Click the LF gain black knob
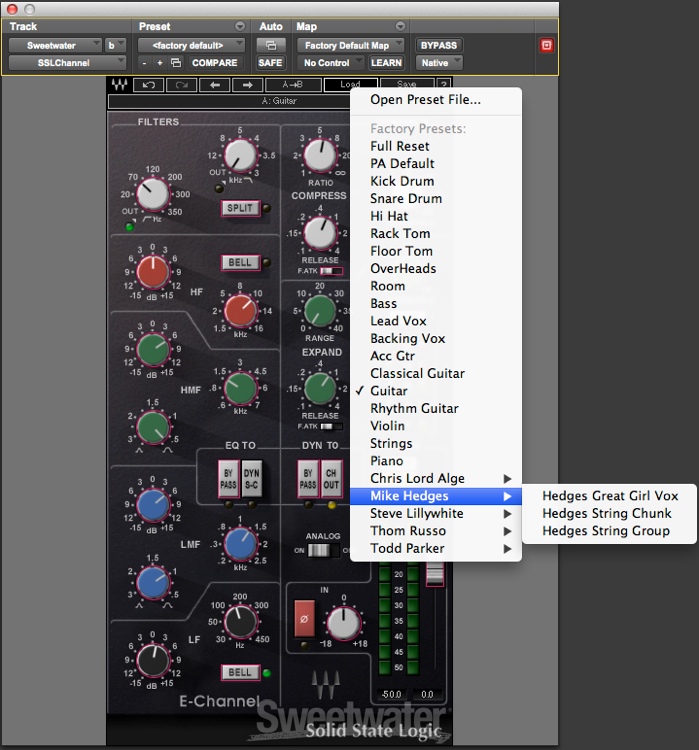The image size is (699, 750). 153,660
